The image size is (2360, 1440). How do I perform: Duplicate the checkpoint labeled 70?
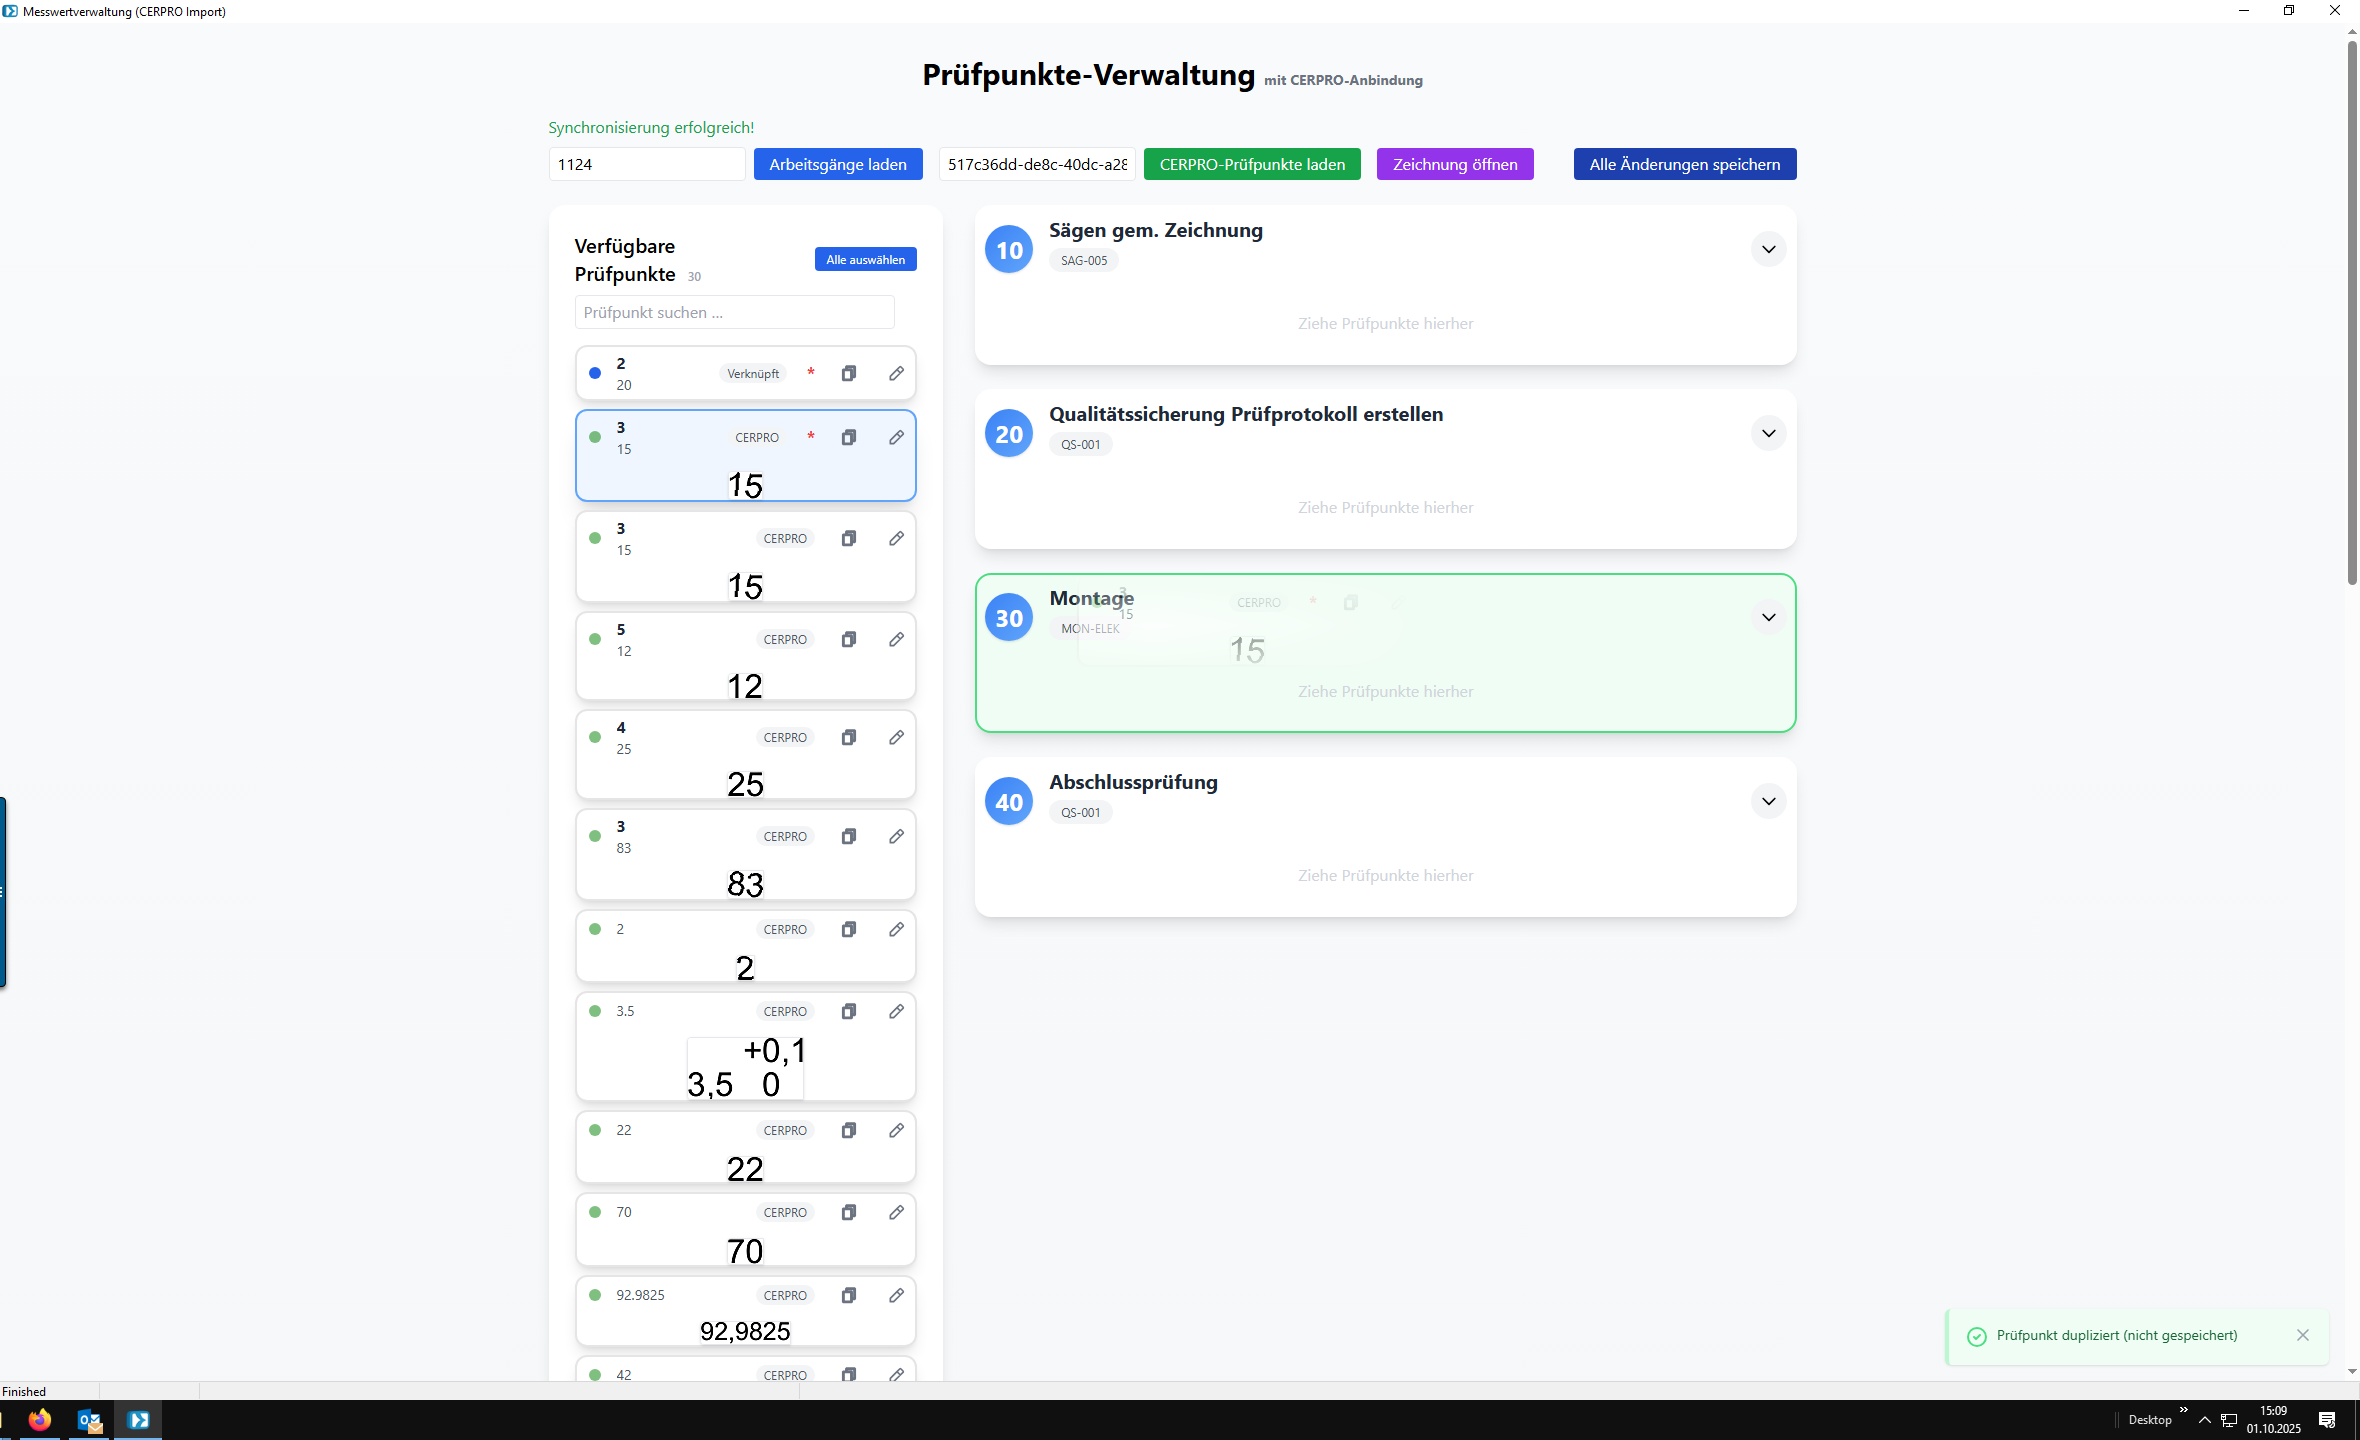coord(848,1212)
